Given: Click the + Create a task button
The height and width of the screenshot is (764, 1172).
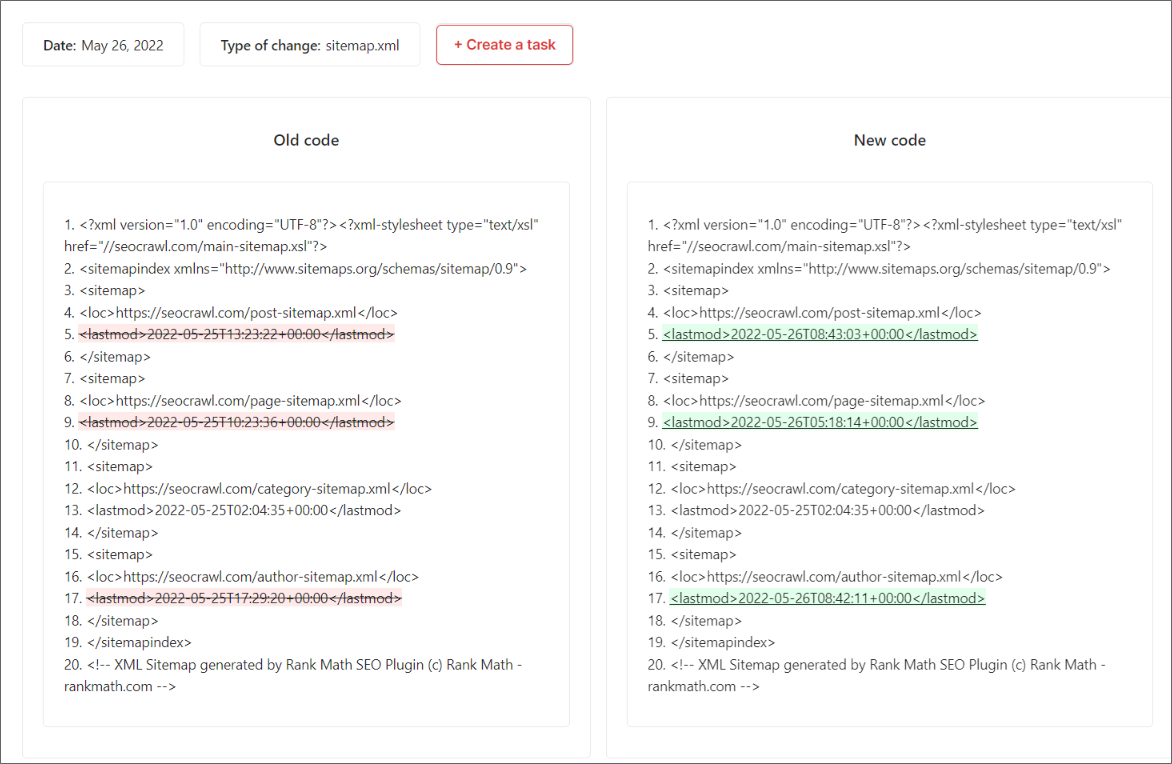Looking at the screenshot, I should click(504, 44).
